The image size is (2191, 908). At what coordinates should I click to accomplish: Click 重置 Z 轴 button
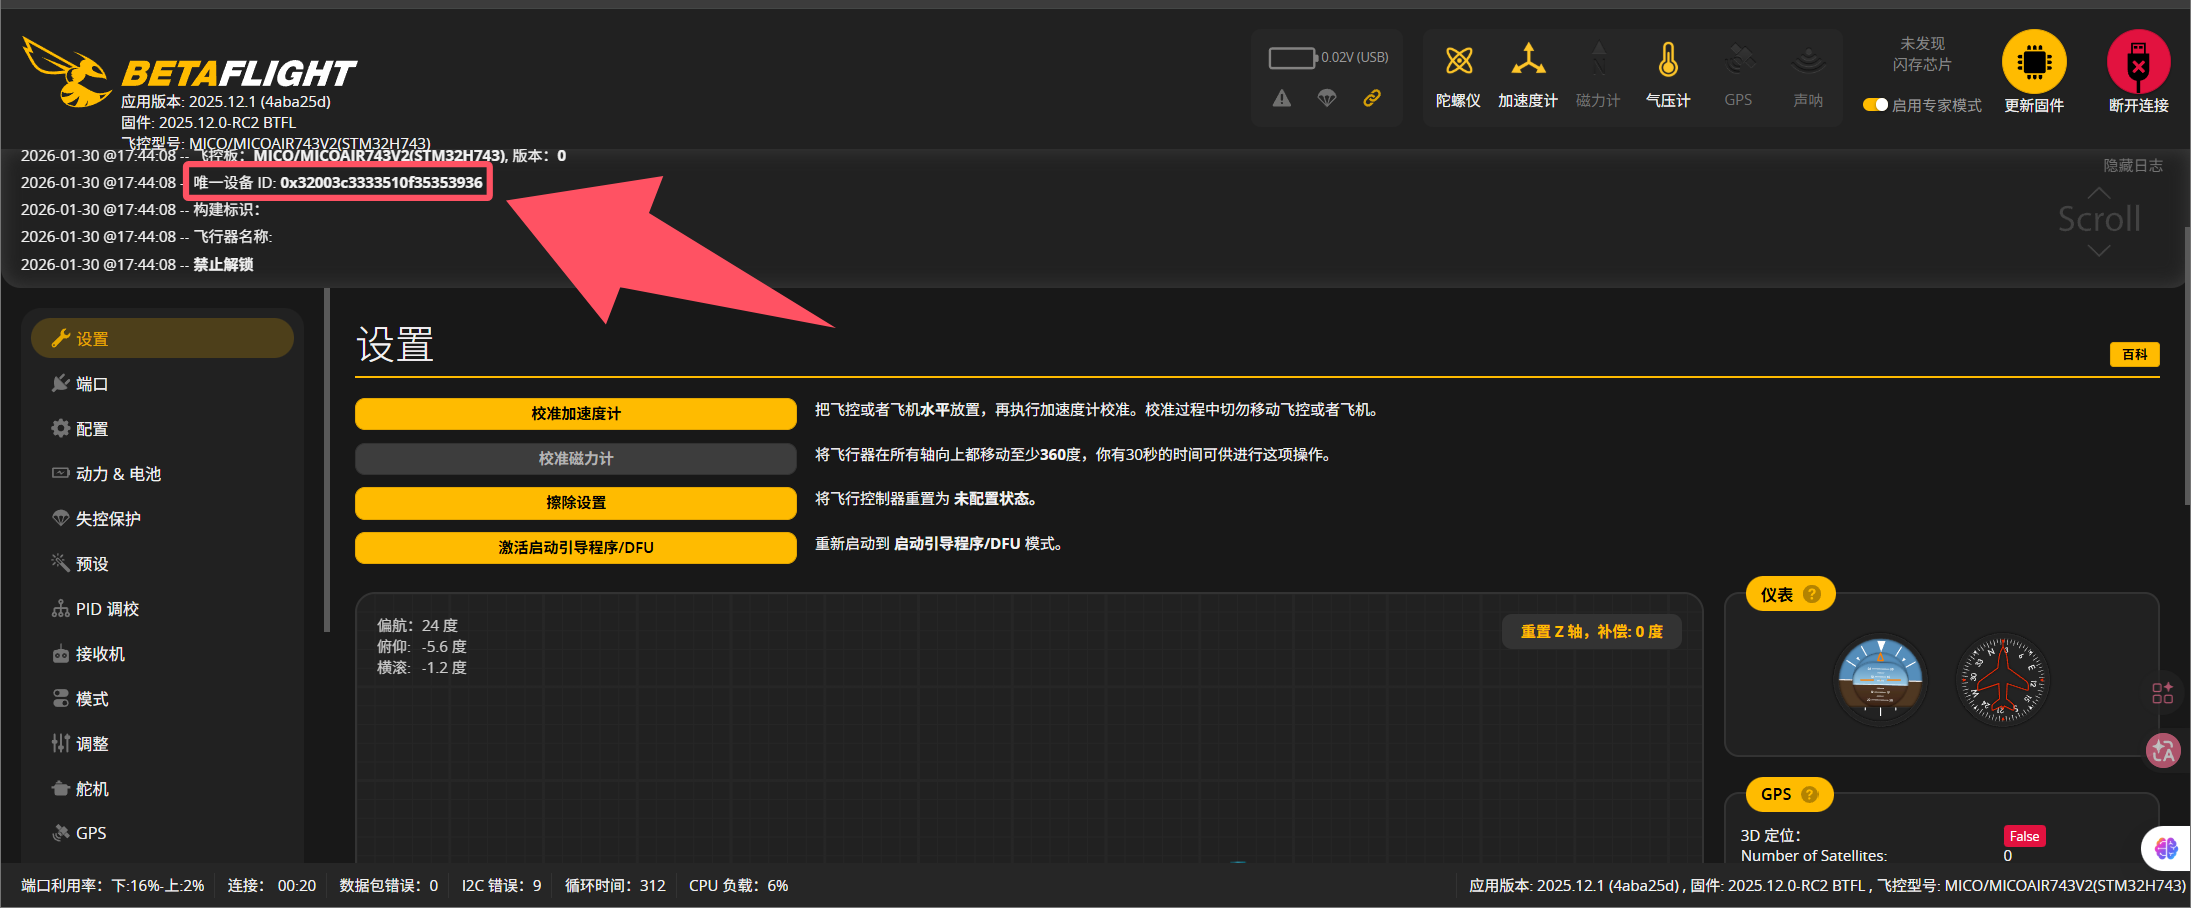[x=1592, y=632]
